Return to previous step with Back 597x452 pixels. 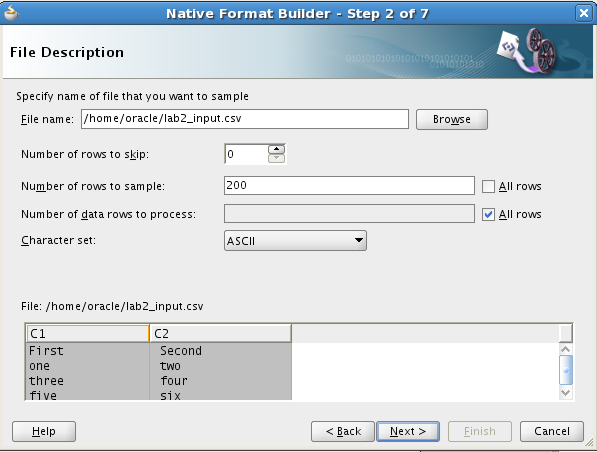[x=343, y=431]
